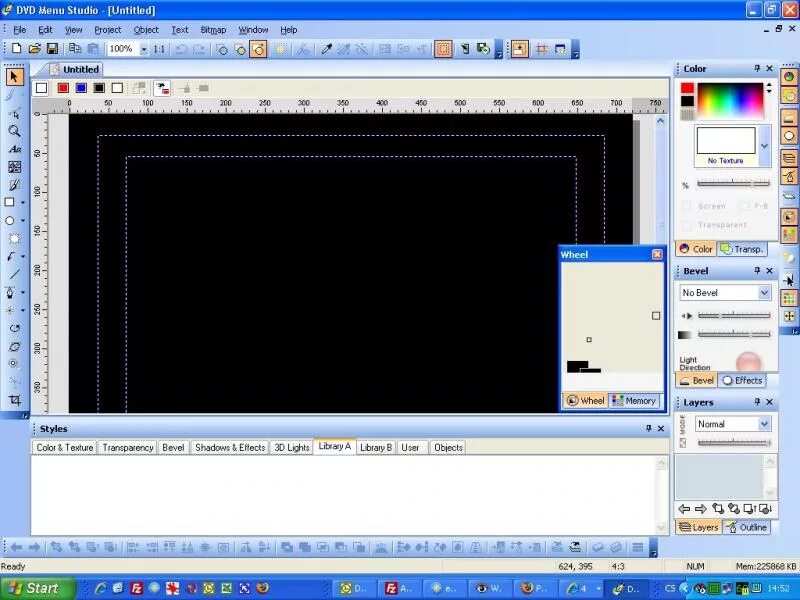Image resolution: width=800 pixels, height=600 pixels.
Task: Open the Normal layer mode dropdown
Action: (764, 424)
